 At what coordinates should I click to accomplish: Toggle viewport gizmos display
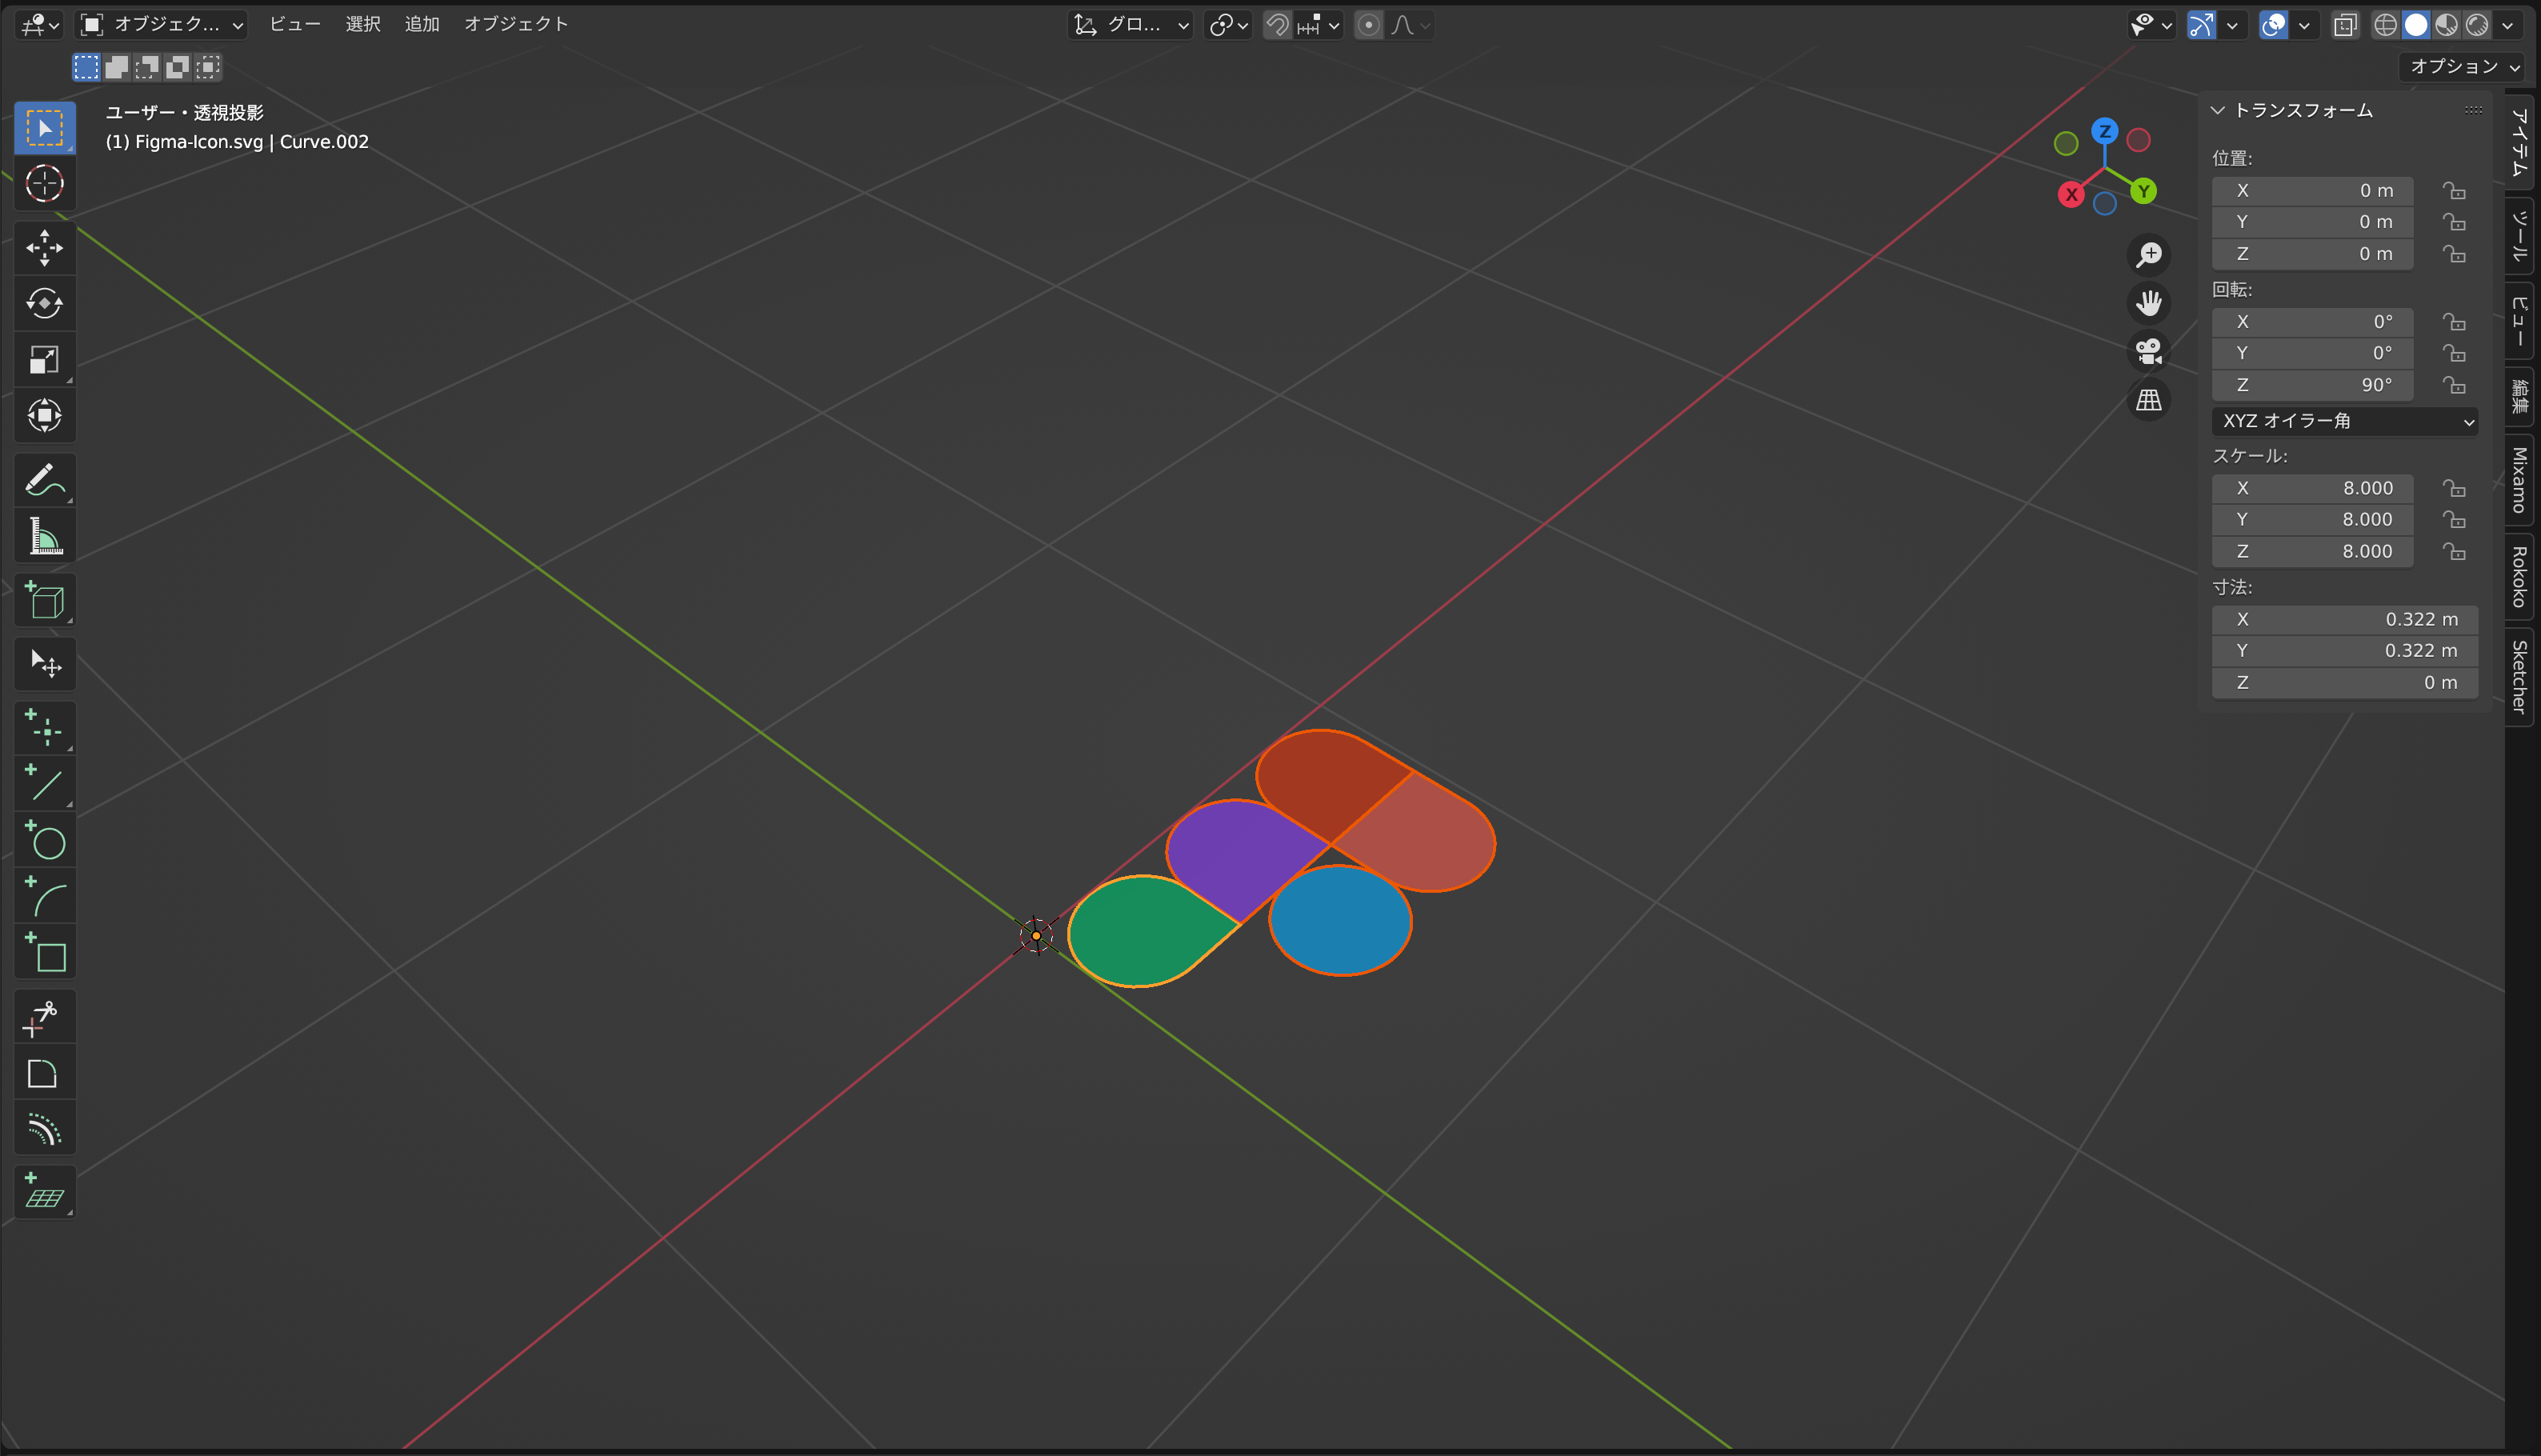2201,25
